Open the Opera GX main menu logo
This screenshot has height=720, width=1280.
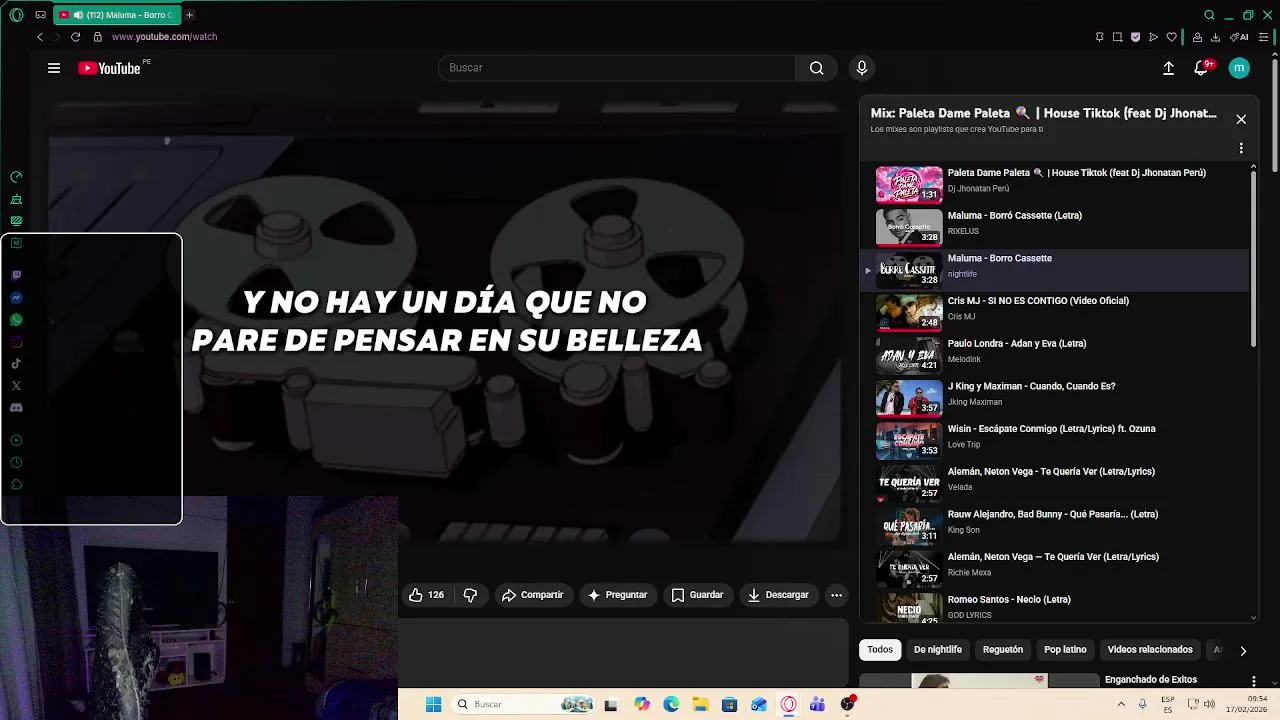16,15
